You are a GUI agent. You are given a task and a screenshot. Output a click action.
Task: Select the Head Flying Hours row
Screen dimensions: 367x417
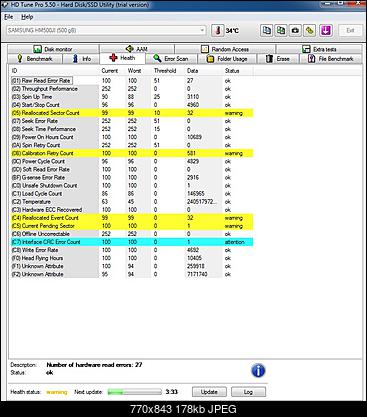[132, 258]
